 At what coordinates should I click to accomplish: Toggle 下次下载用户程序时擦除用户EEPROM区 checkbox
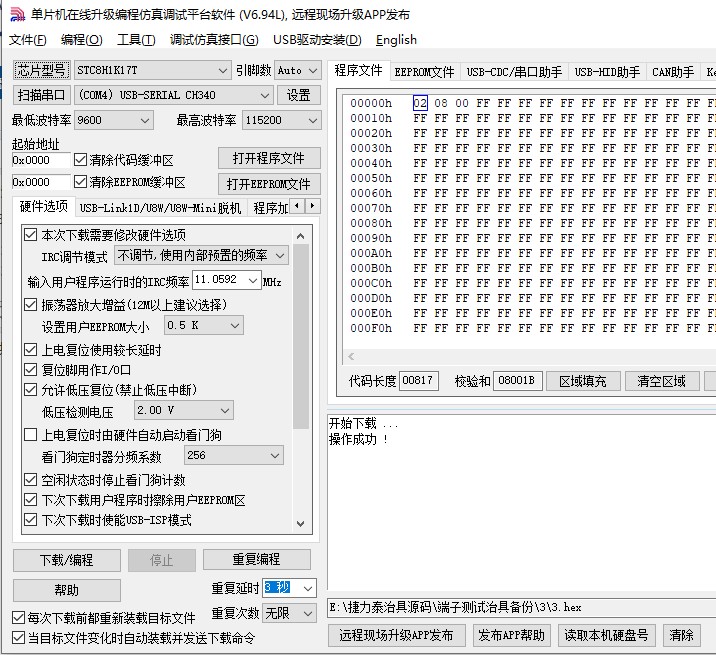[x=31, y=500]
